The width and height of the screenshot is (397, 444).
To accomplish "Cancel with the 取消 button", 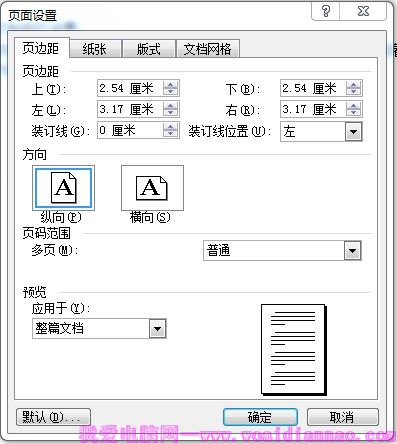I will (342, 417).
